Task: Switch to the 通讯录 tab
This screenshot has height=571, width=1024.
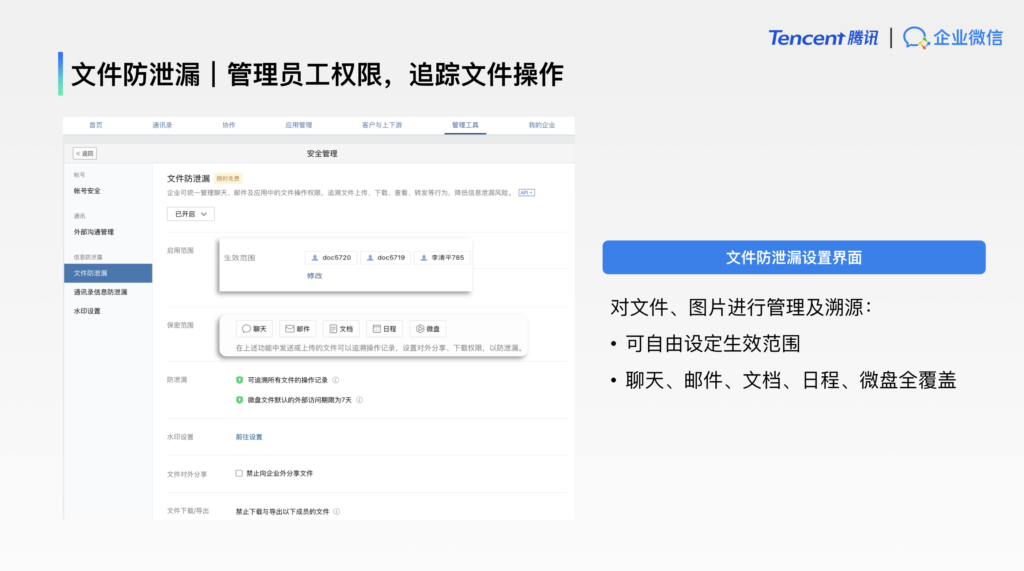Action: coord(162,125)
